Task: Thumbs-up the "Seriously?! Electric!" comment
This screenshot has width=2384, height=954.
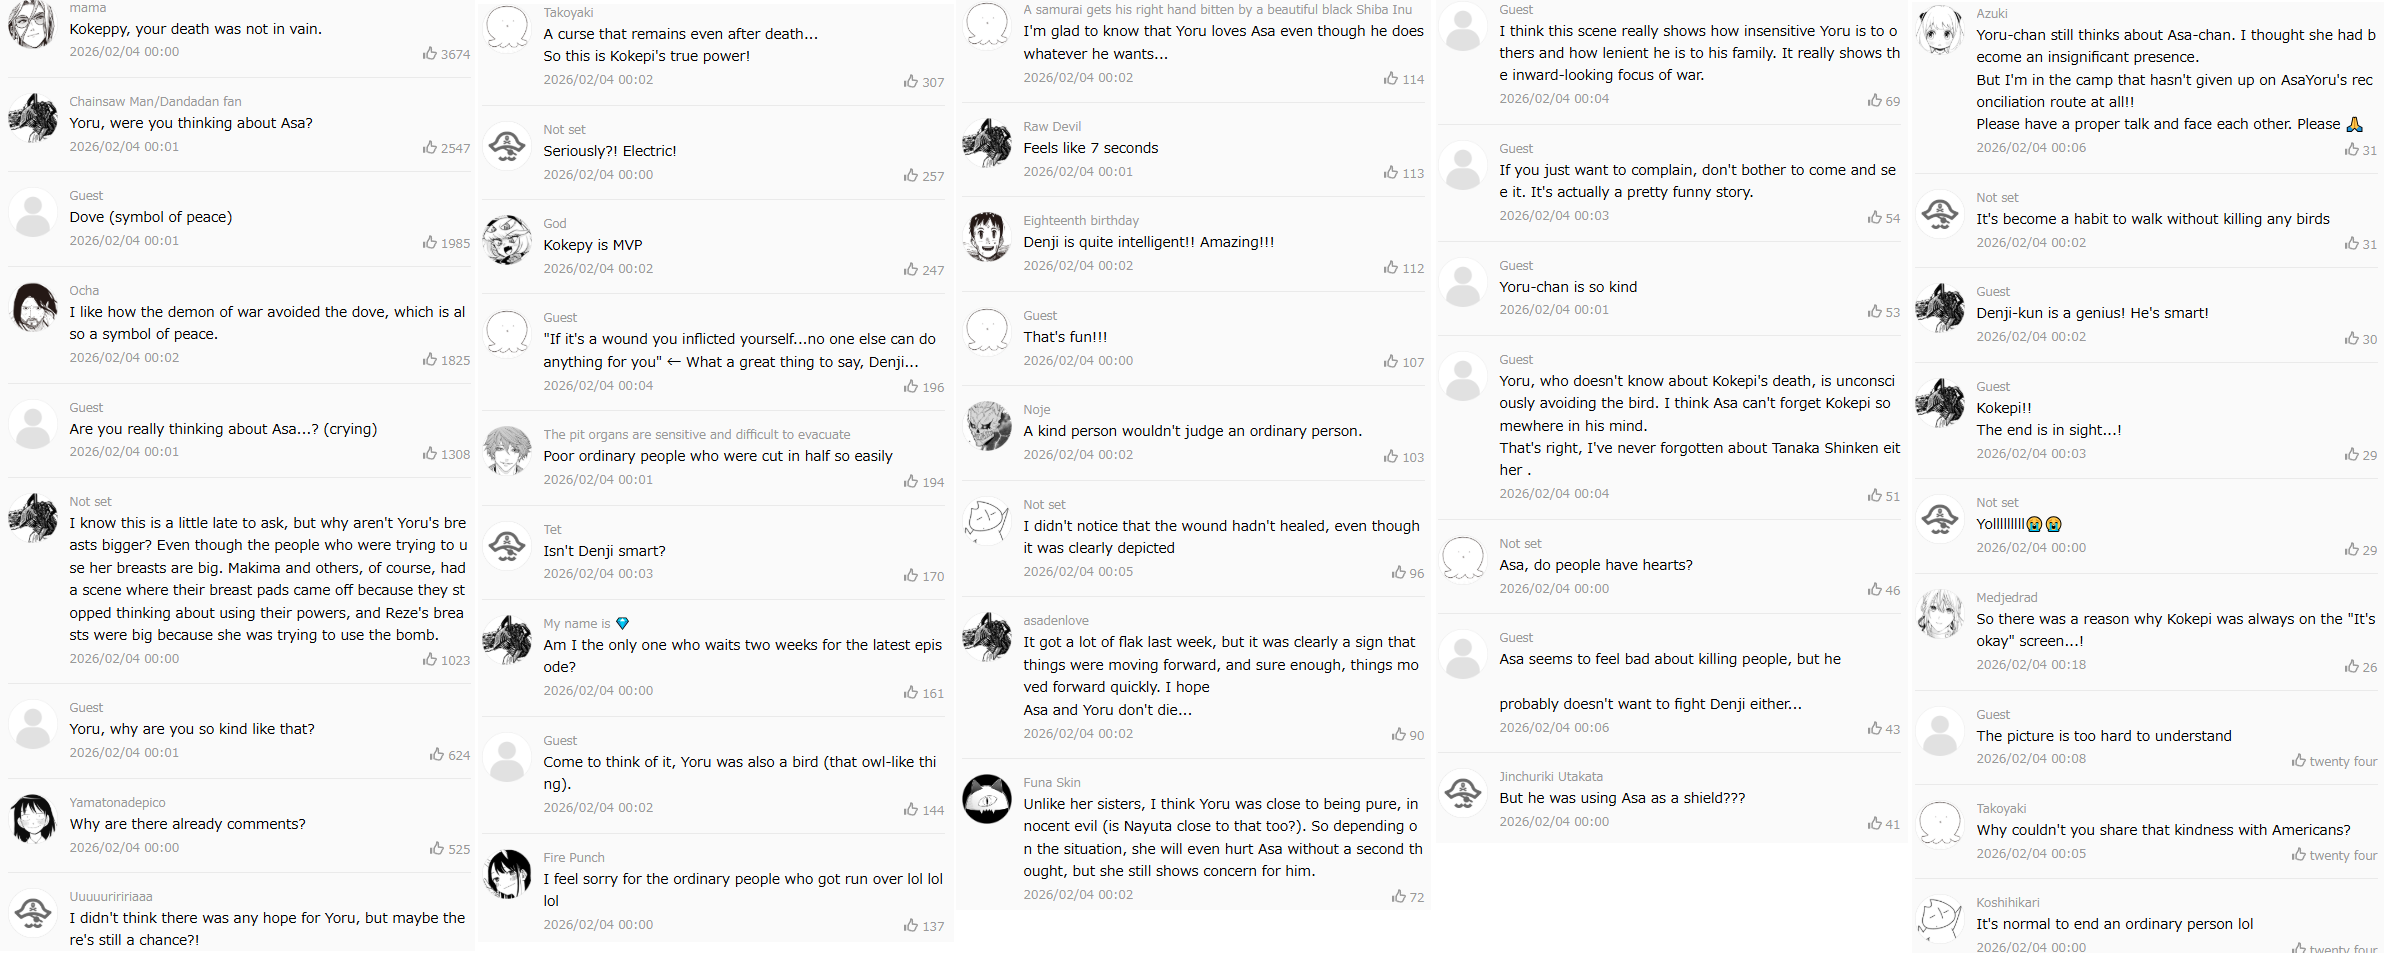Action: [911, 176]
